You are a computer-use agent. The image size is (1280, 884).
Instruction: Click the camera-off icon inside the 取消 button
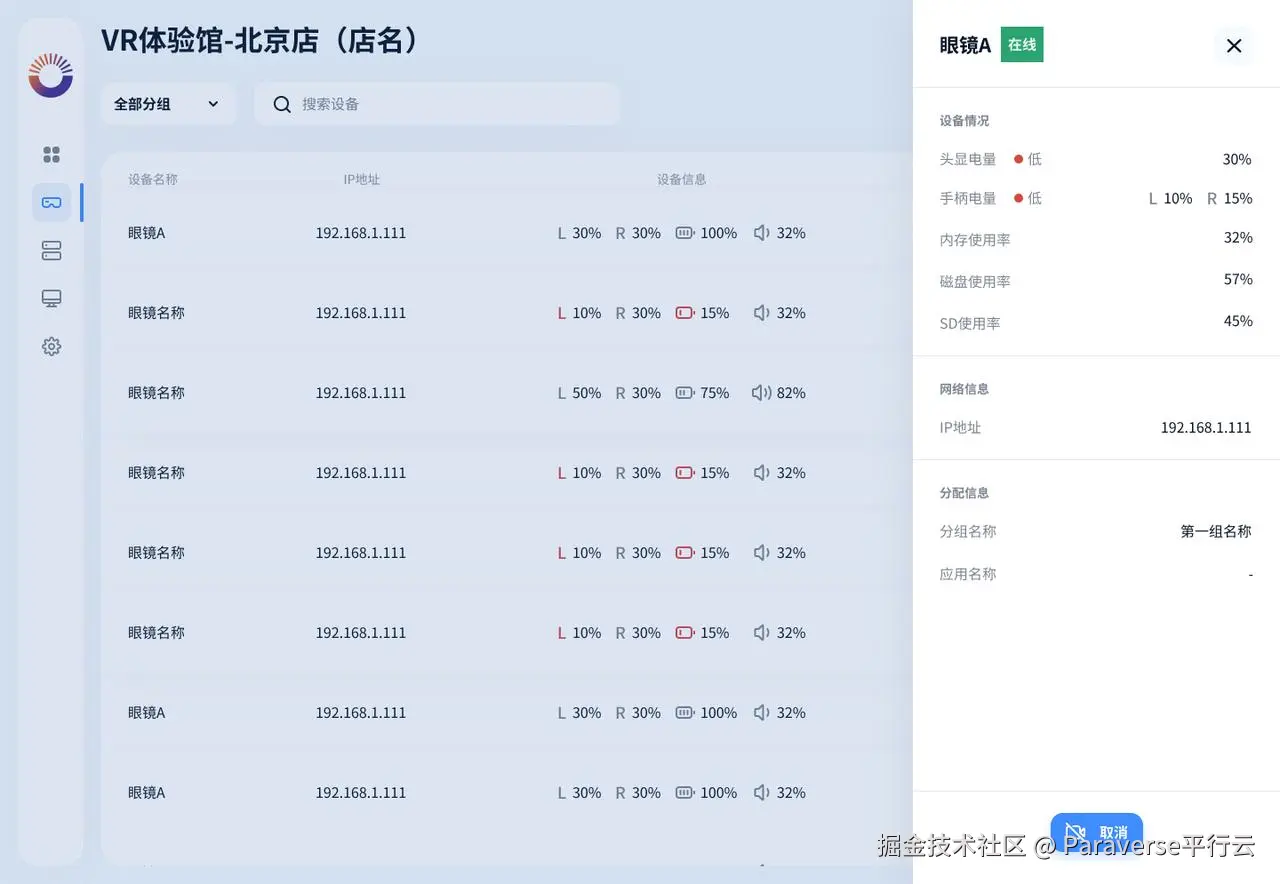pyautogui.click(x=1075, y=832)
